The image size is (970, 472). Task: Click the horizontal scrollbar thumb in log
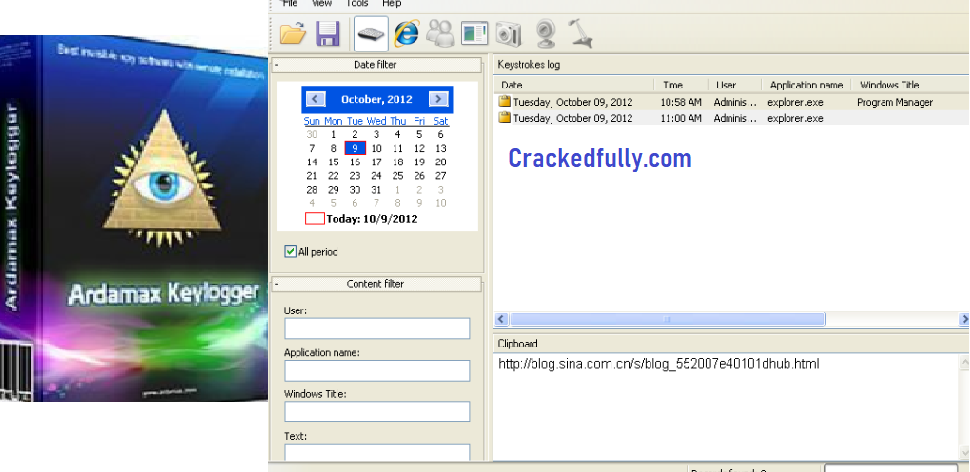click(x=667, y=319)
